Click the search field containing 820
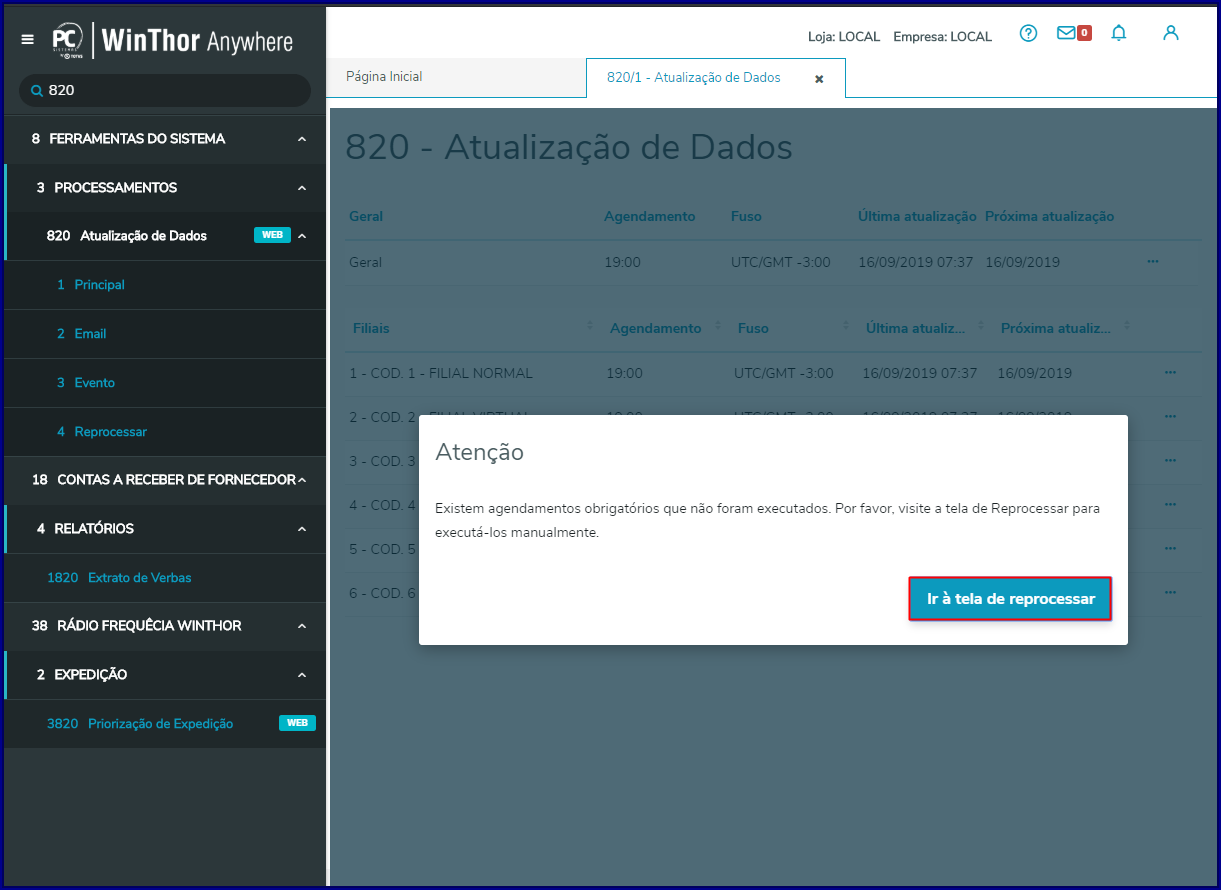The width and height of the screenshot is (1221, 890). point(165,90)
